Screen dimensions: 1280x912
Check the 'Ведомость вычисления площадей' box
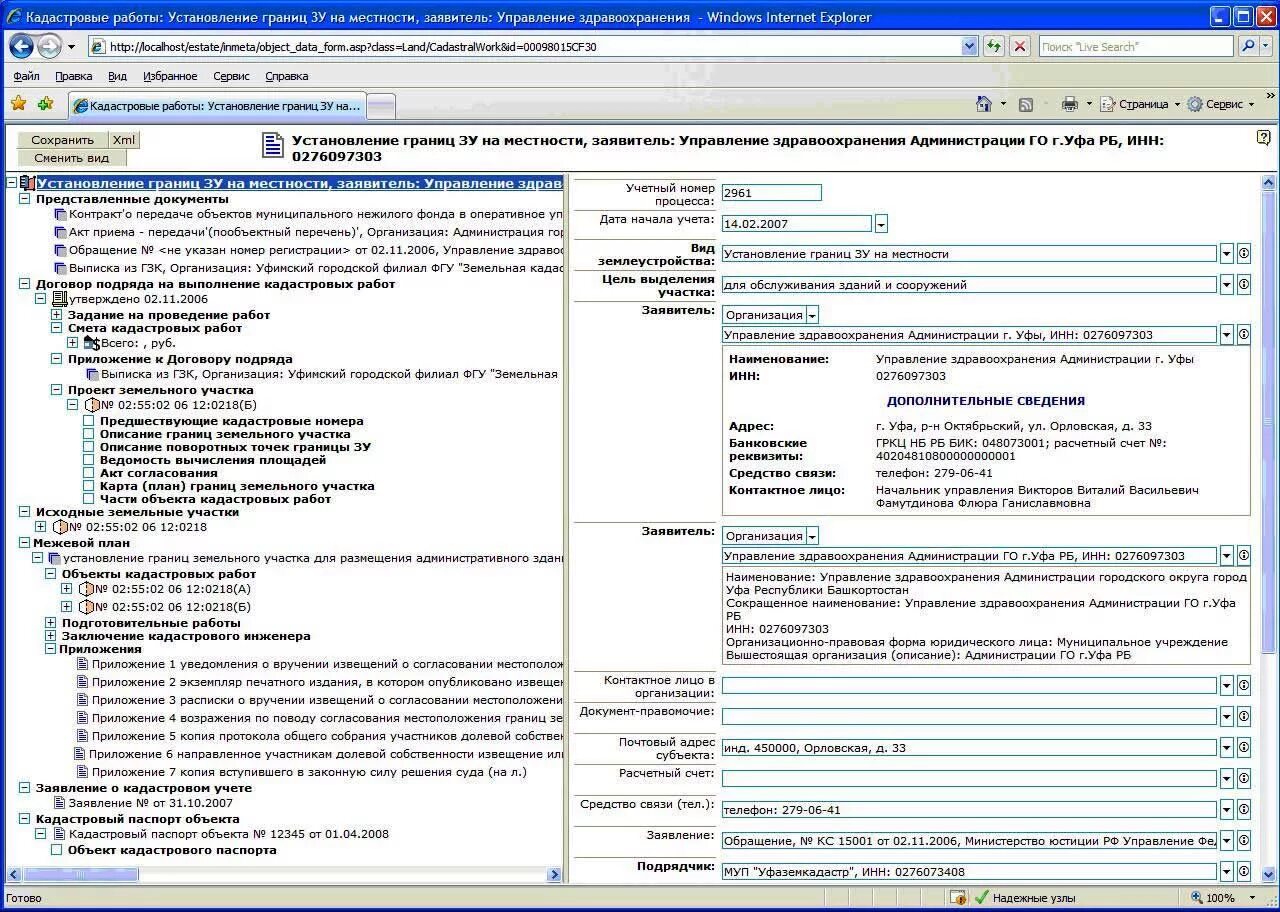click(x=89, y=460)
